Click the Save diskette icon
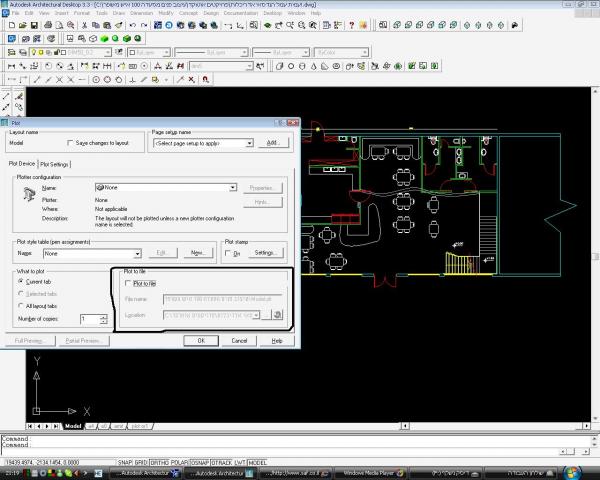Screen dimensions: 600x480 click(34, 25)
